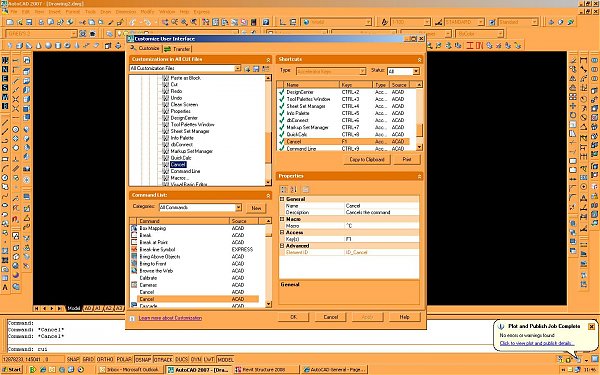Close the Plot and Publish balloon notification
600x375 pixels.
coord(591,326)
